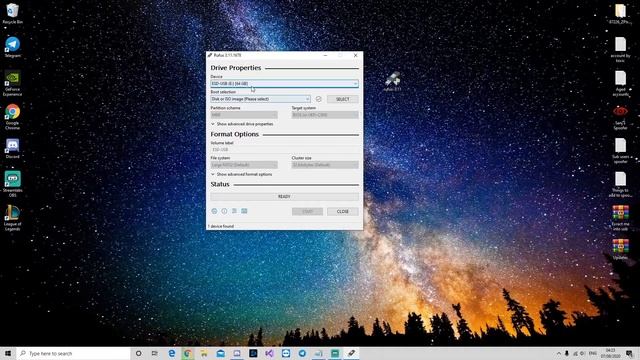Select the Updates archive desktop icon
This screenshot has width=640, height=360.
[x=620, y=249]
